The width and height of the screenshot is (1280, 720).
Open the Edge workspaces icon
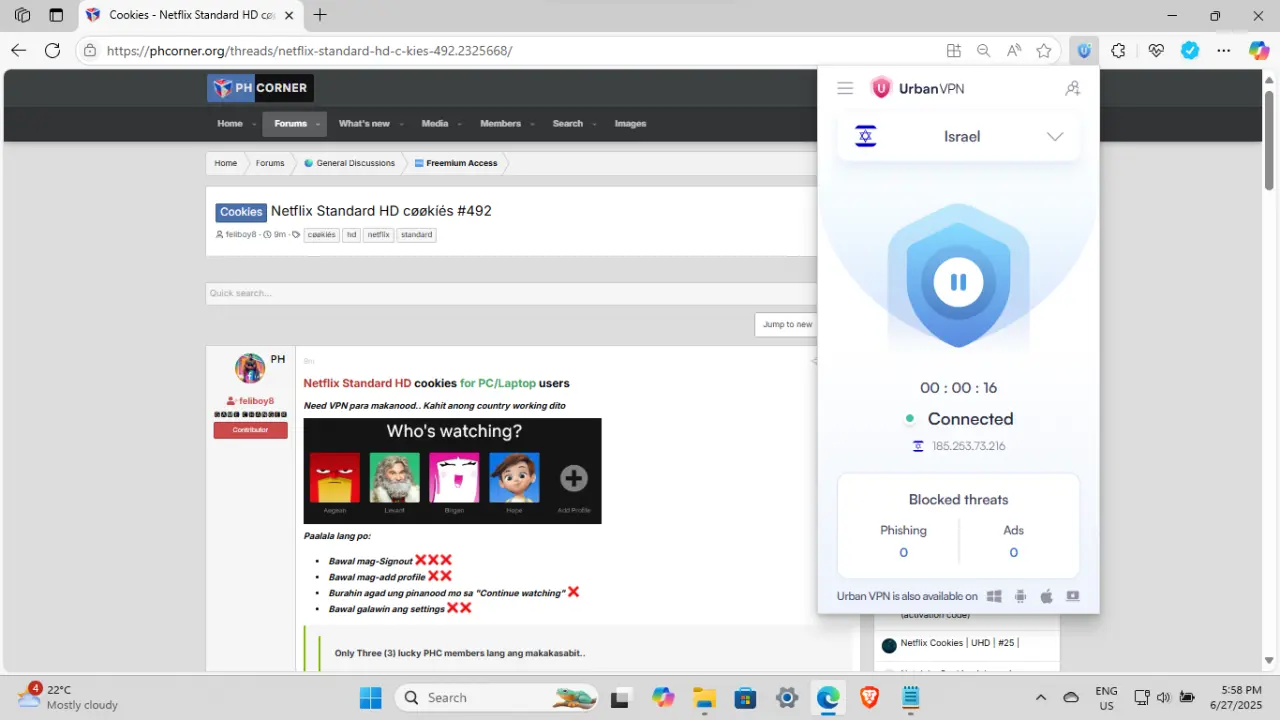coord(22,15)
